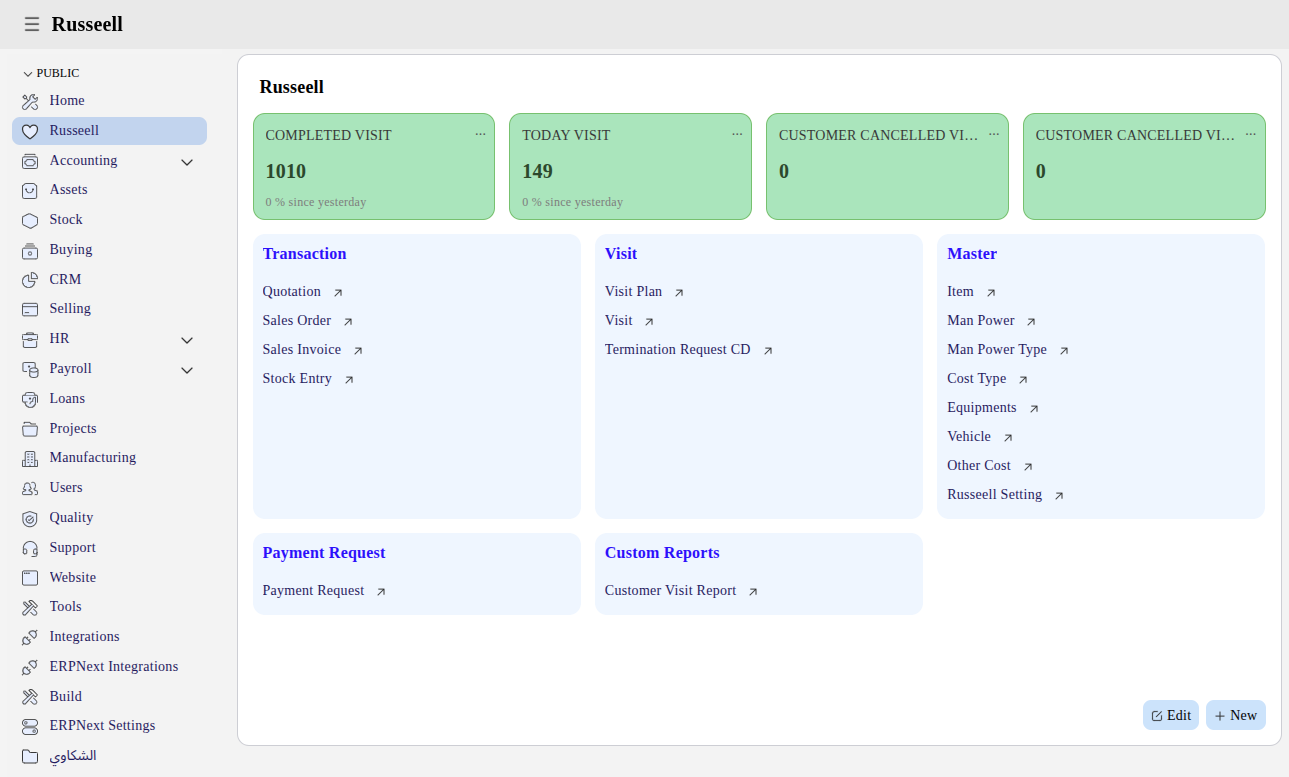Expand the HR sidebar section

(x=187, y=340)
